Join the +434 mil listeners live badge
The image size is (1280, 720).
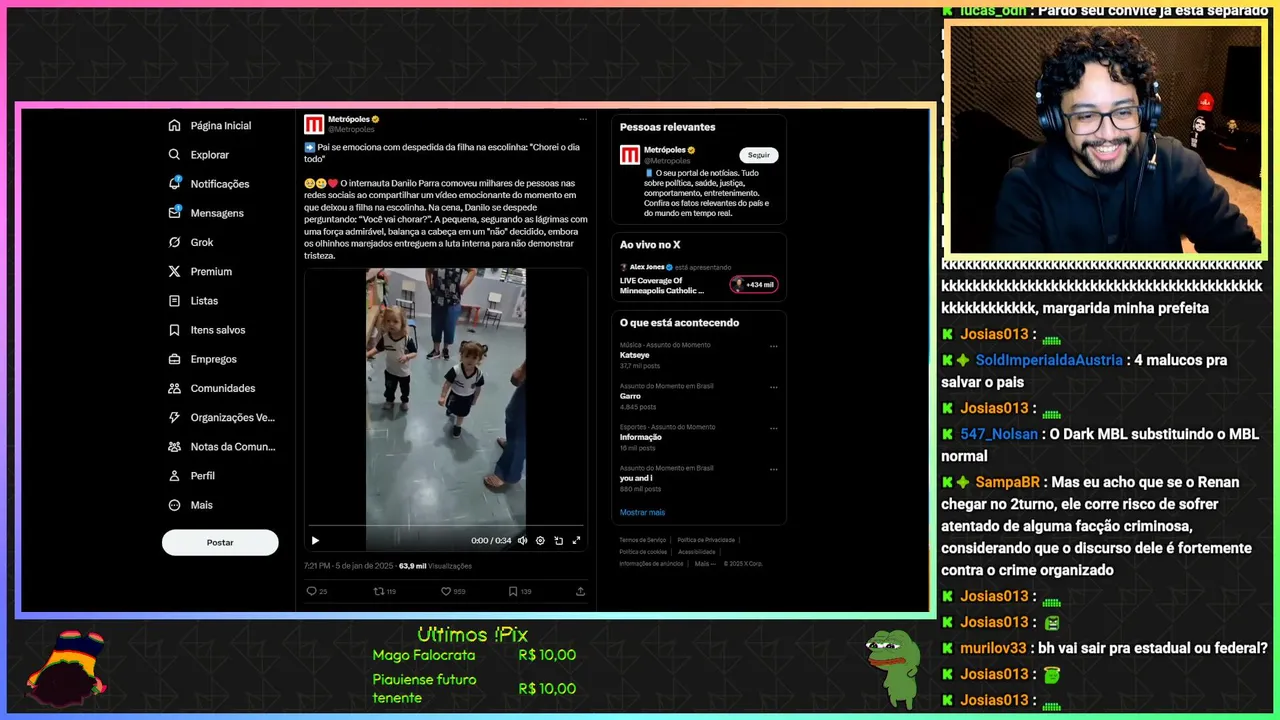[754, 284]
